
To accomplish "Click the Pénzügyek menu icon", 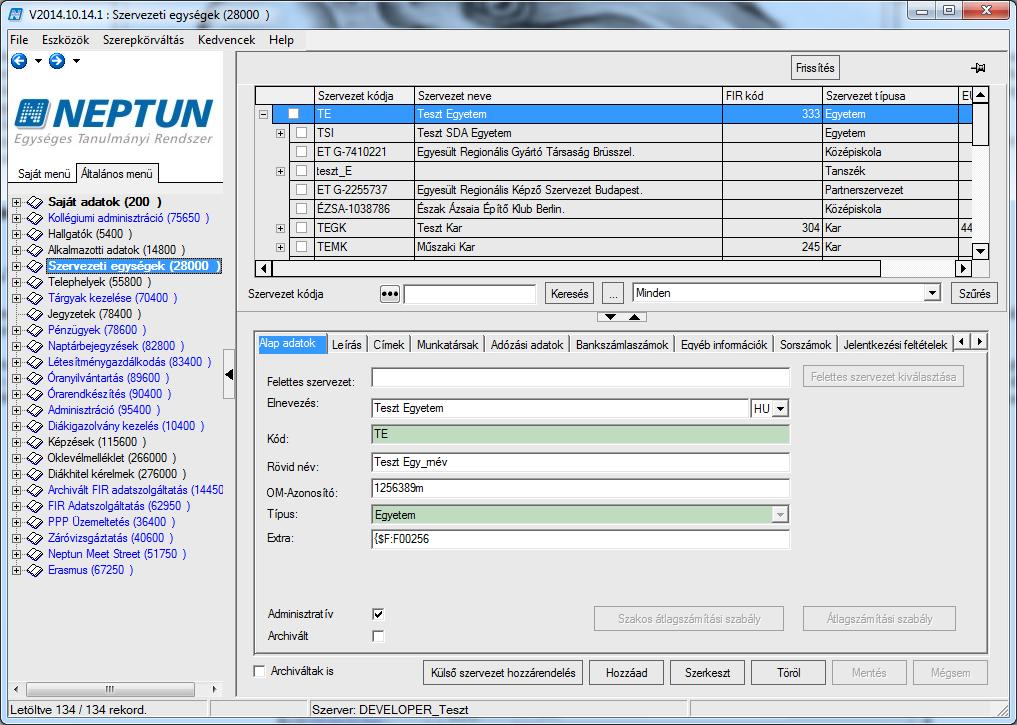I will click(x=34, y=330).
